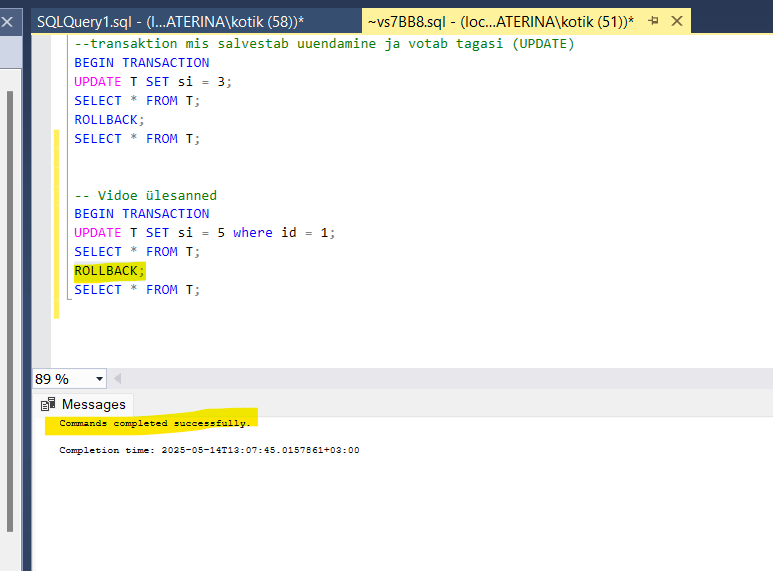Image resolution: width=773 pixels, height=571 pixels.
Task: Click the left panel vertical scrollbar
Action: tap(10, 311)
